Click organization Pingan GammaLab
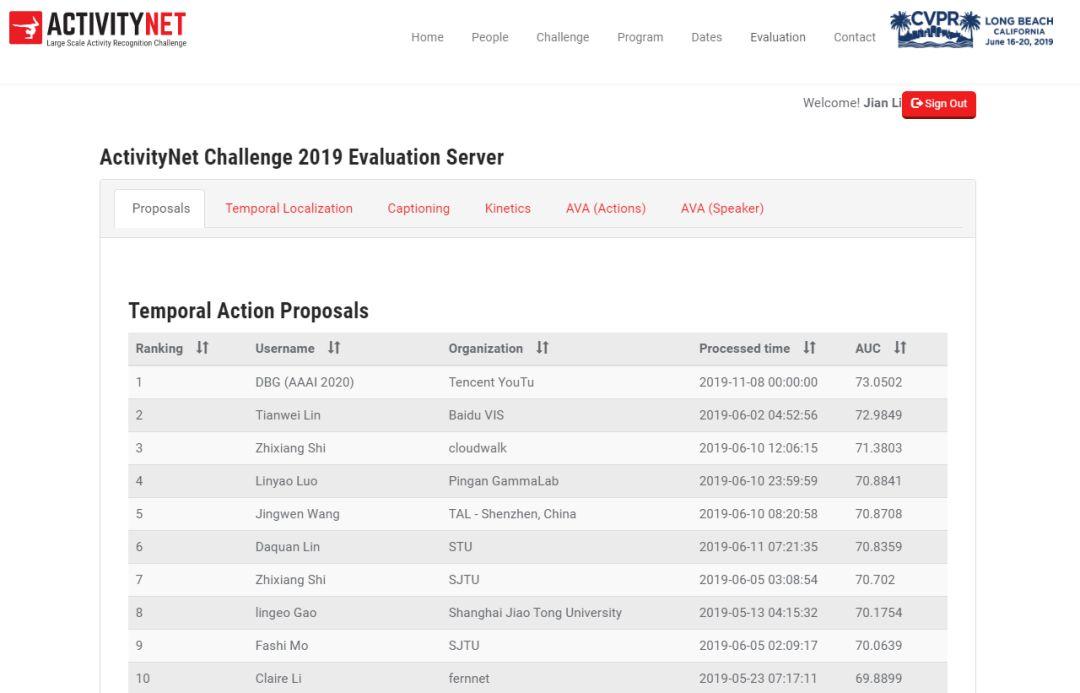1080x693 pixels. [503, 482]
